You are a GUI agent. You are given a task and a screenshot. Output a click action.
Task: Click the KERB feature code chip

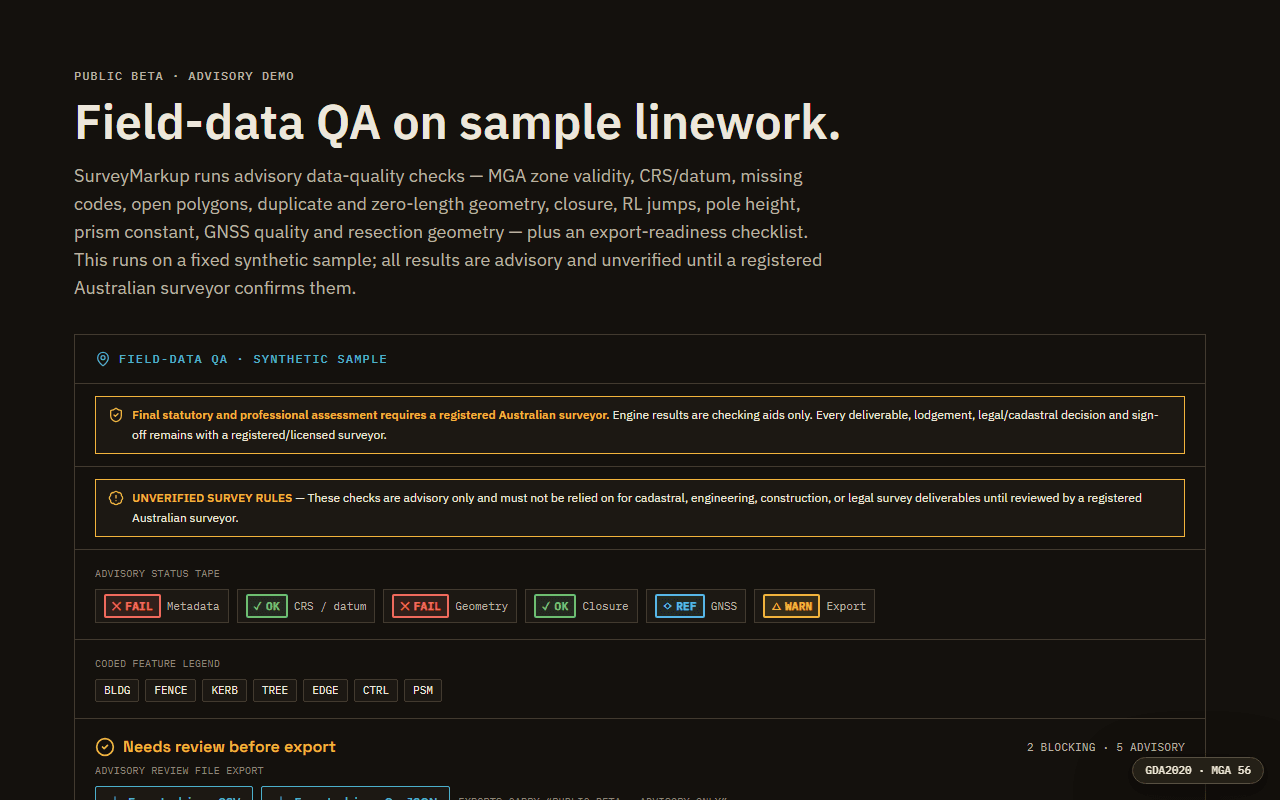tap(225, 690)
